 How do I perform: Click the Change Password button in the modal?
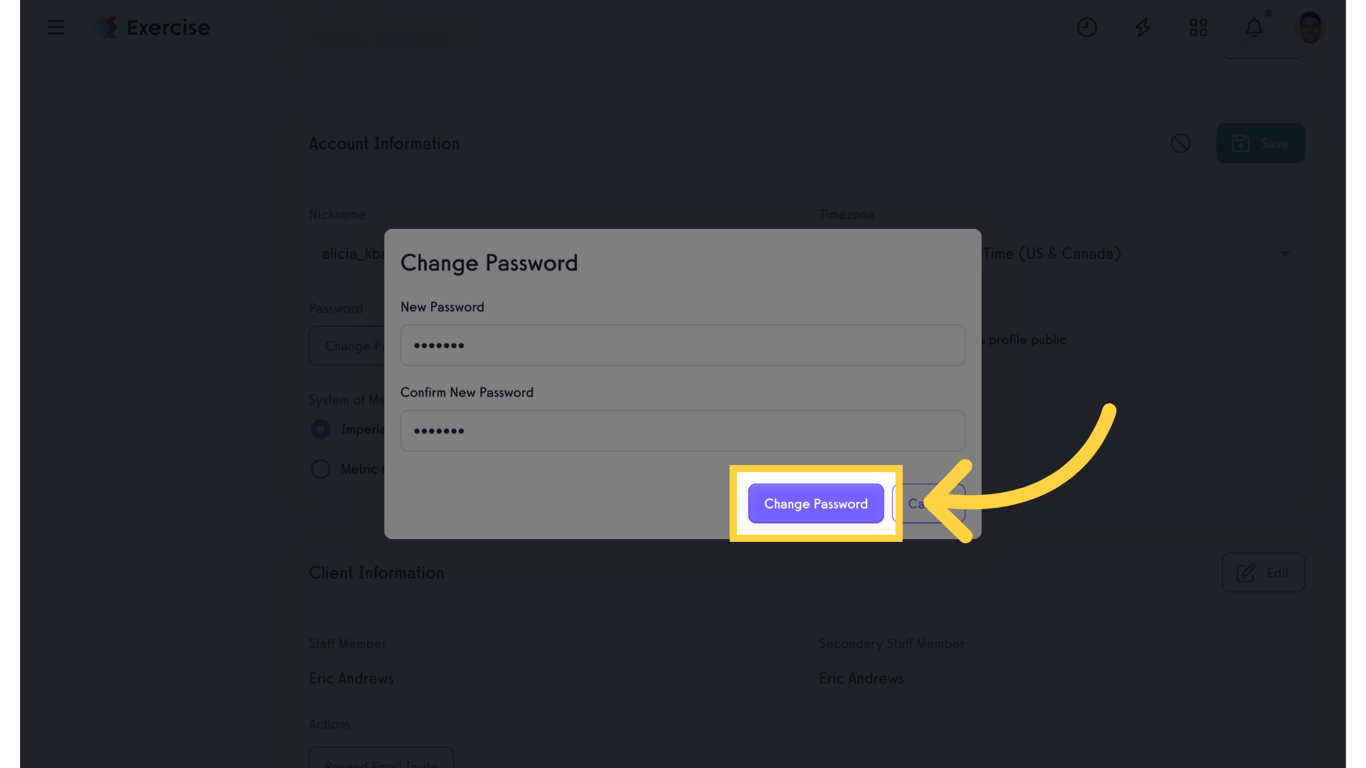pyautogui.click(x=815, y=503)
